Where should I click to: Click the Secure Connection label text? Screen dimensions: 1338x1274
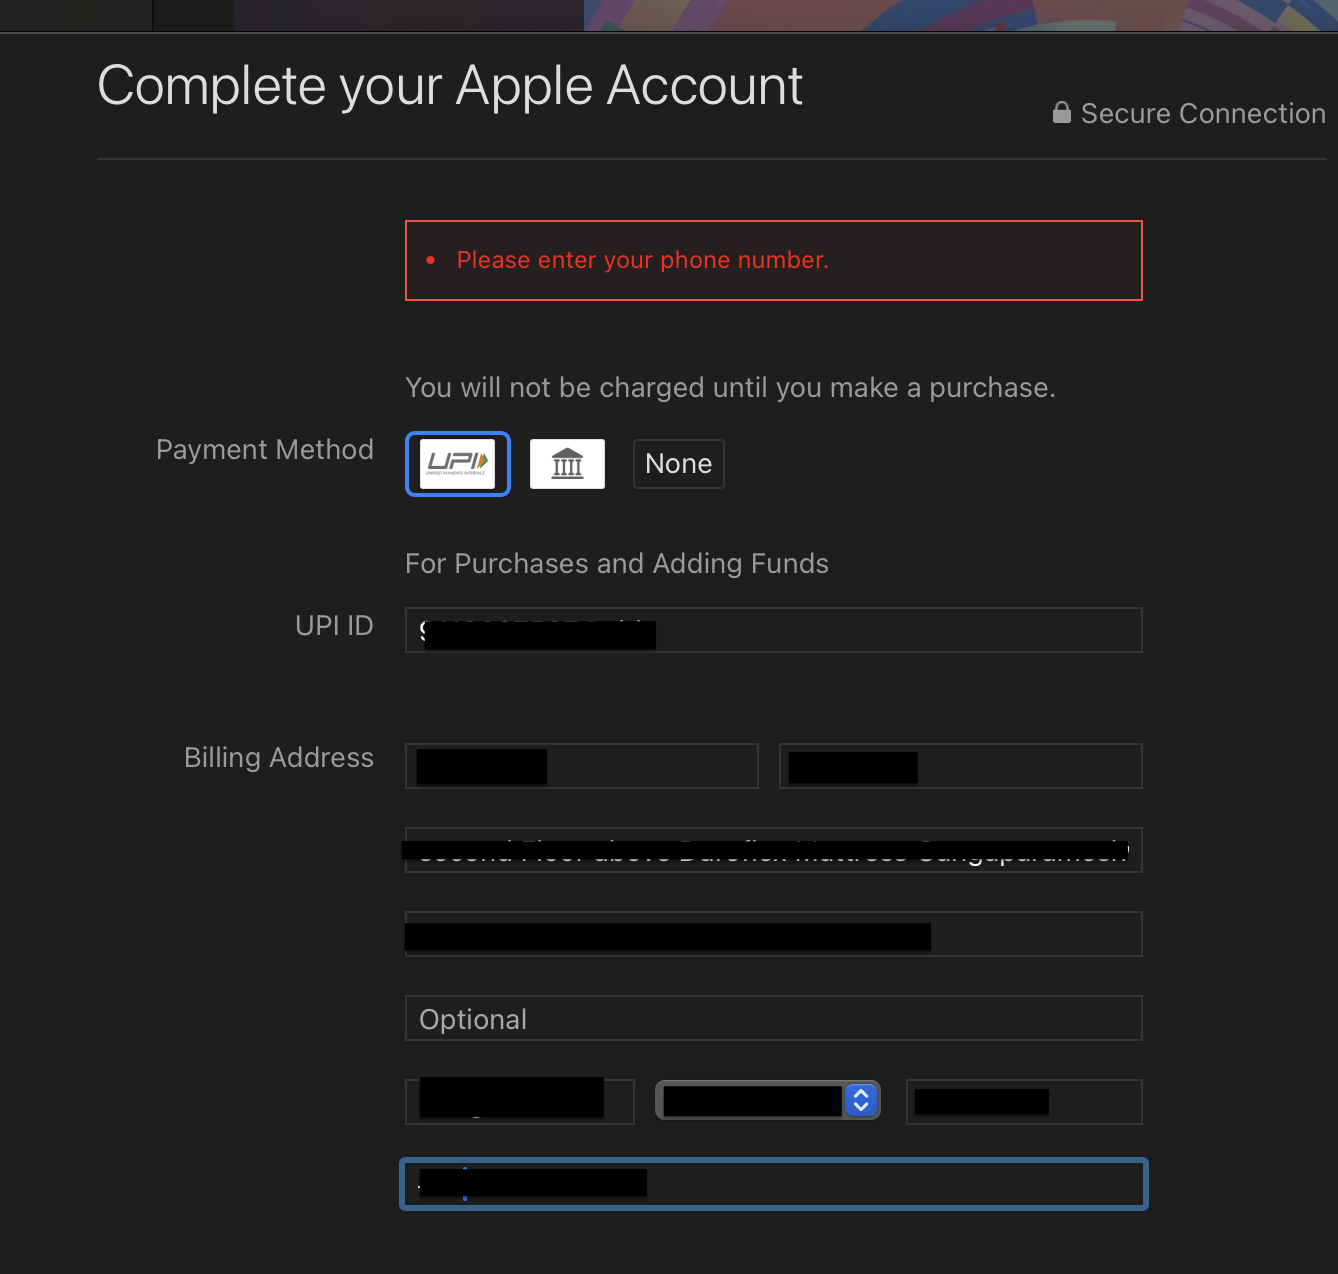pos(1202,113)
